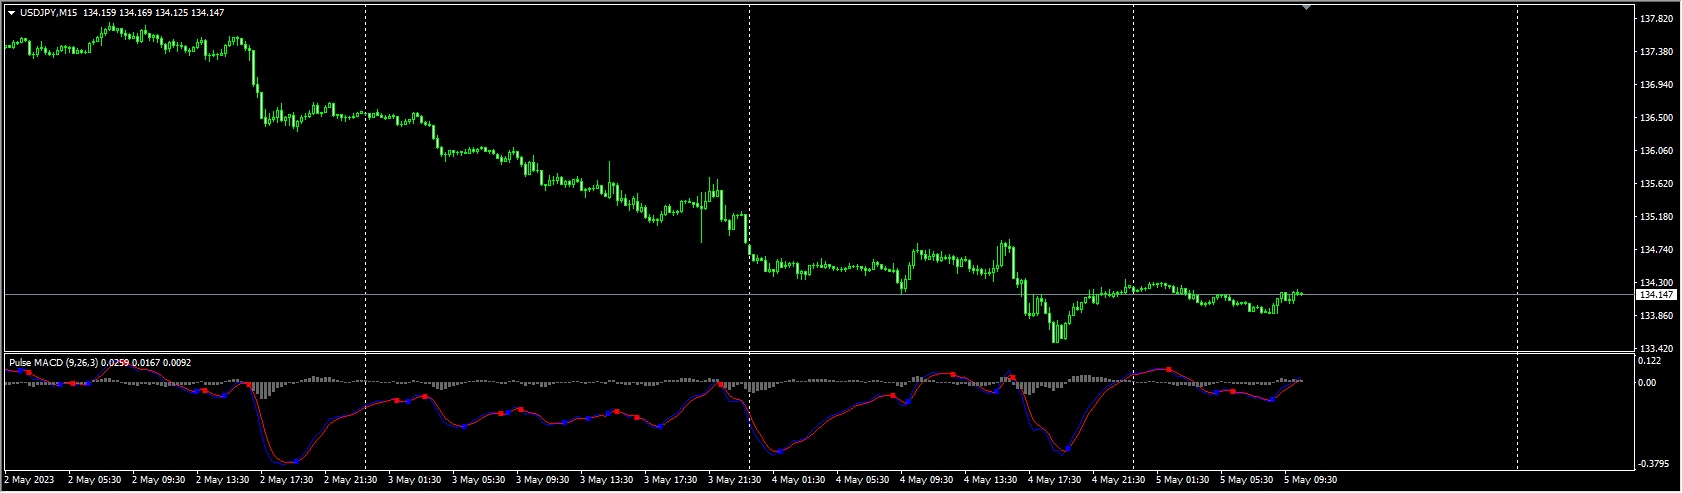This screenshot has width=1682, height=493.
Task: Click the 3 May 13:30 time label
Action: 607,480
